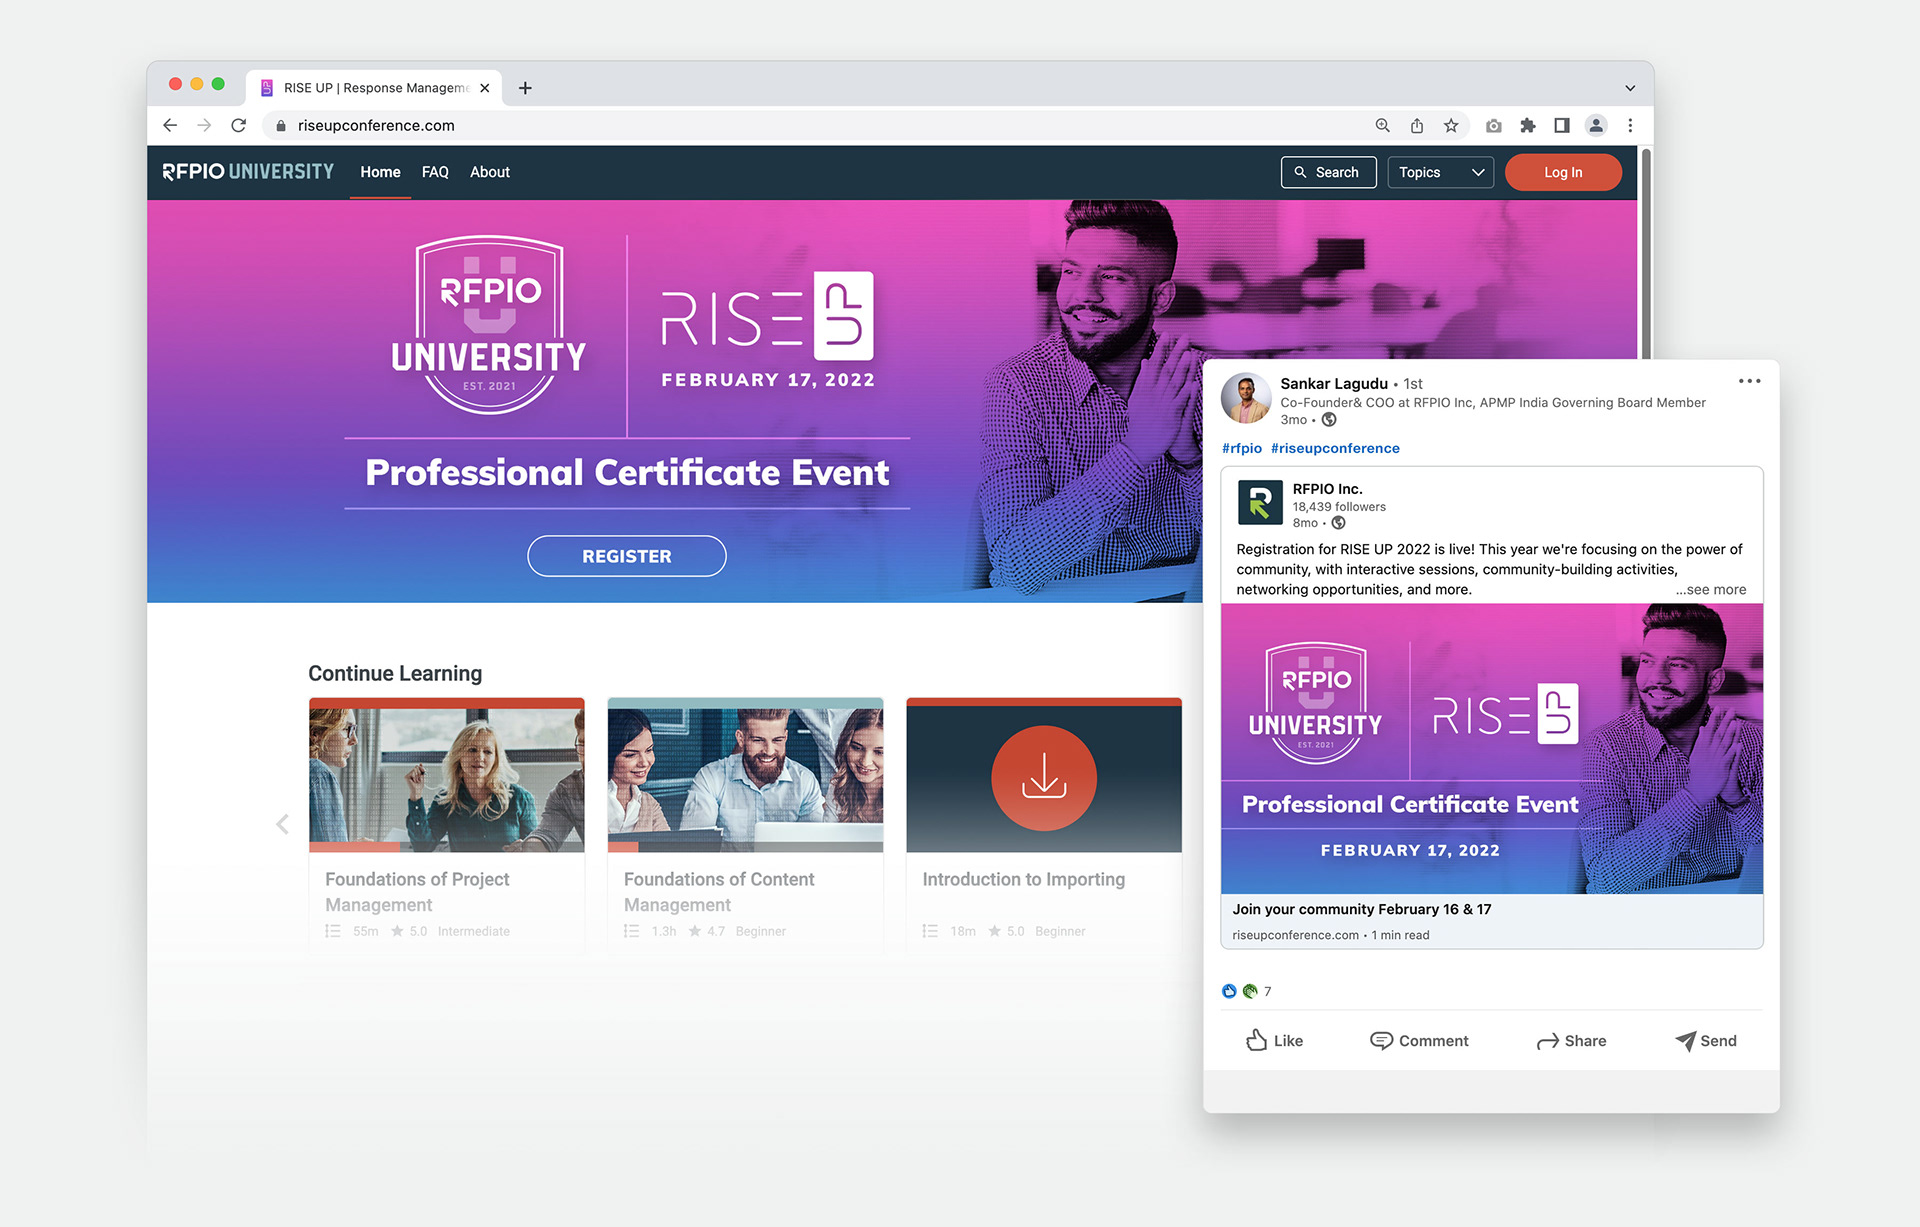Select the RISE UP | Response Management tab
The height and width of the screenshot is (1227, 1920).
375,88
